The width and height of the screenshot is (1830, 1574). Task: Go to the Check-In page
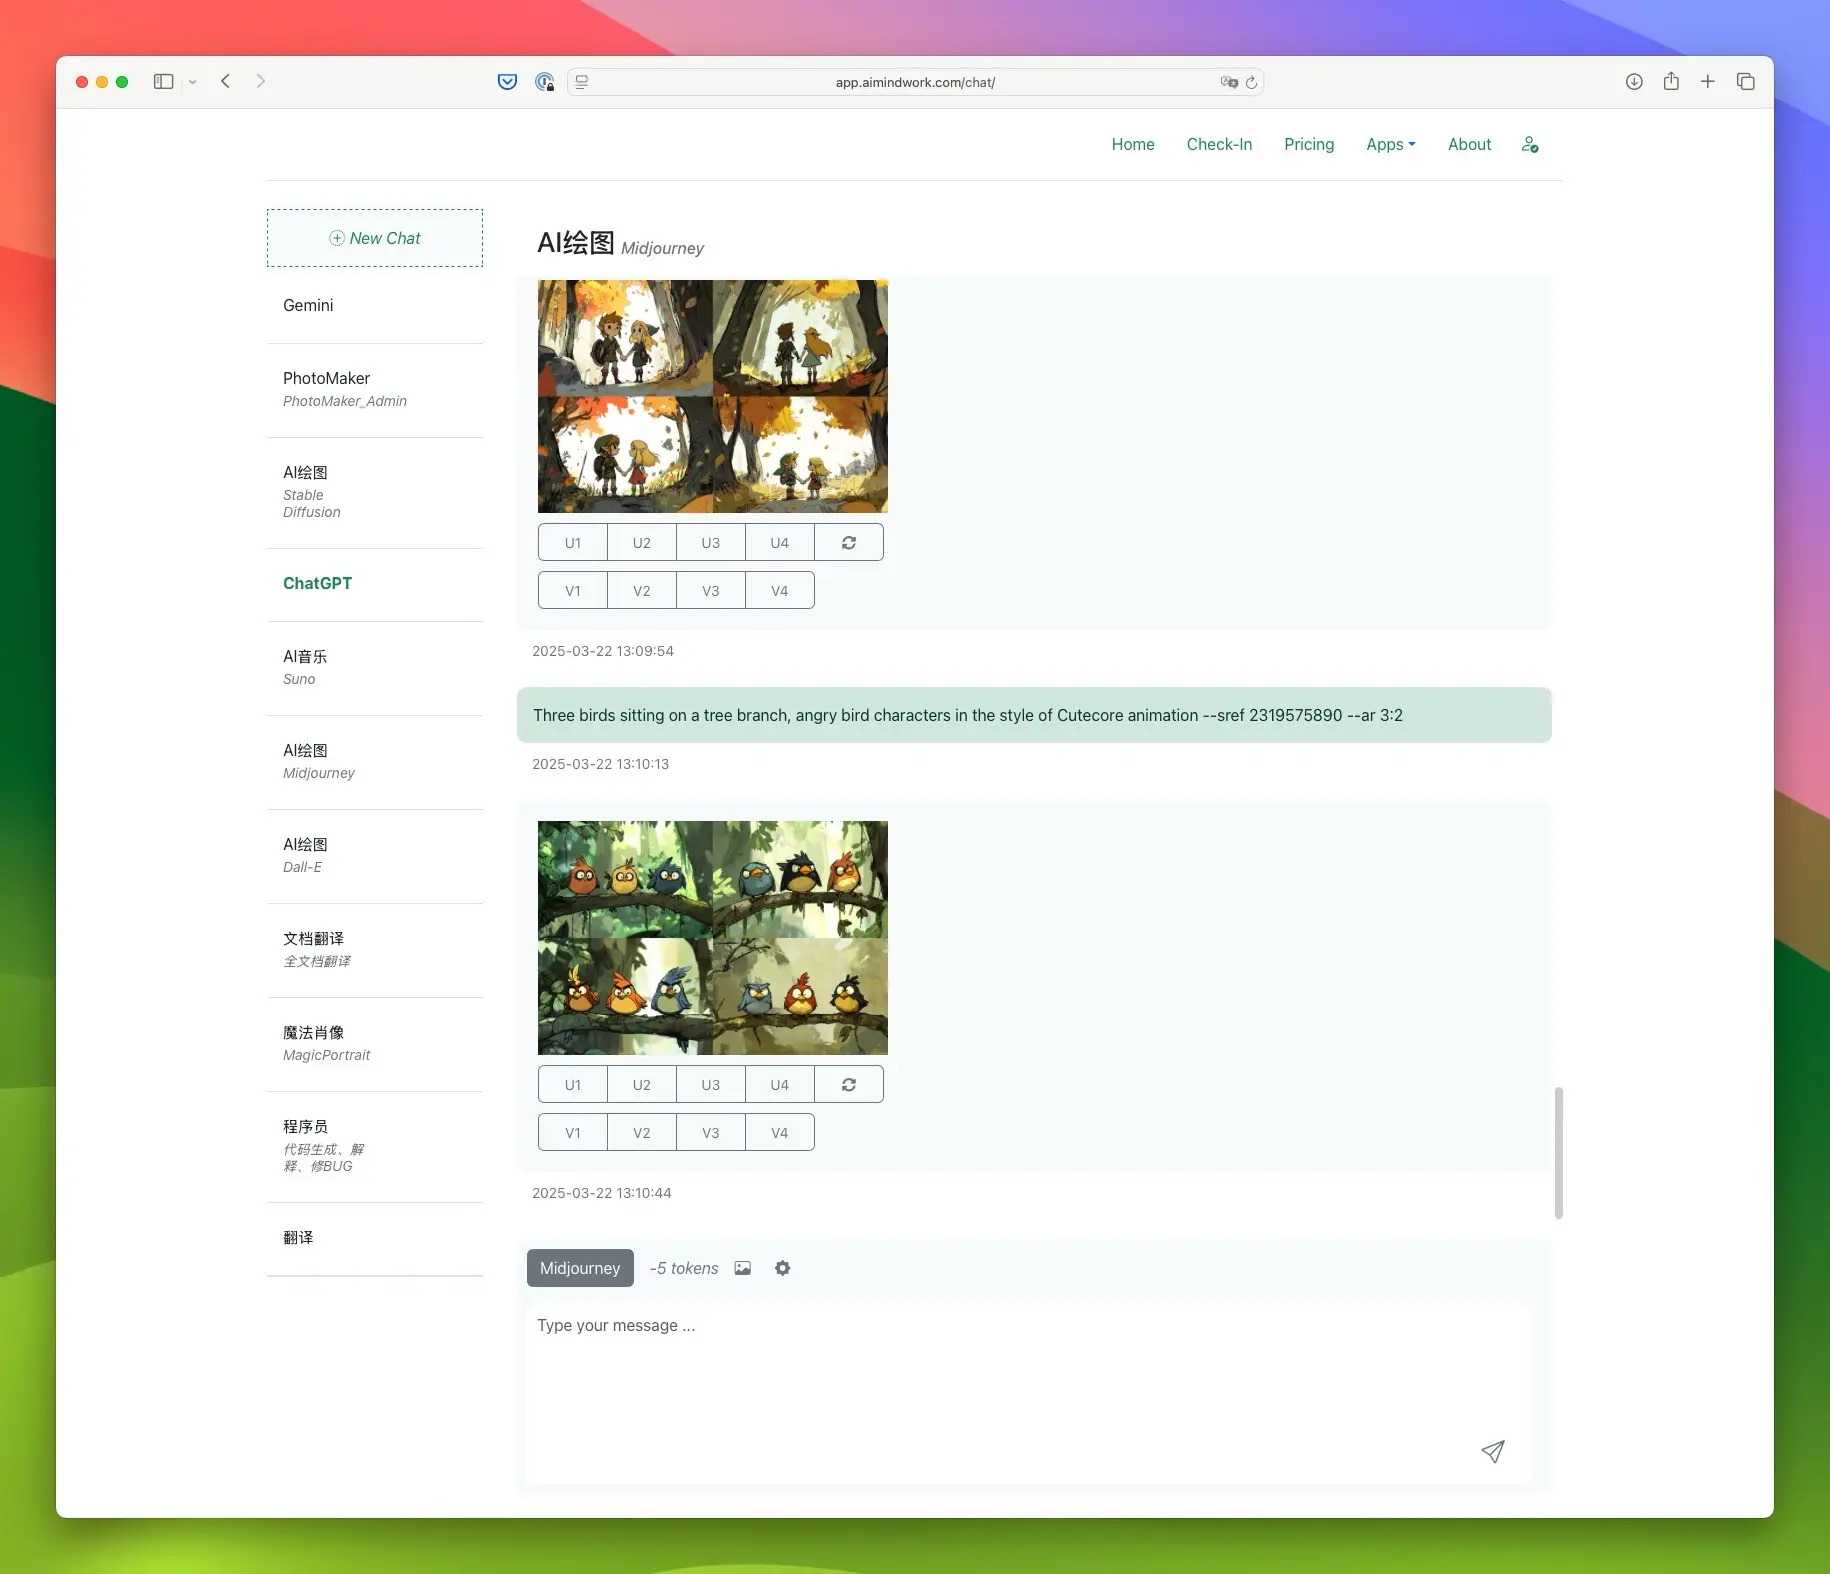[1219, 144]
